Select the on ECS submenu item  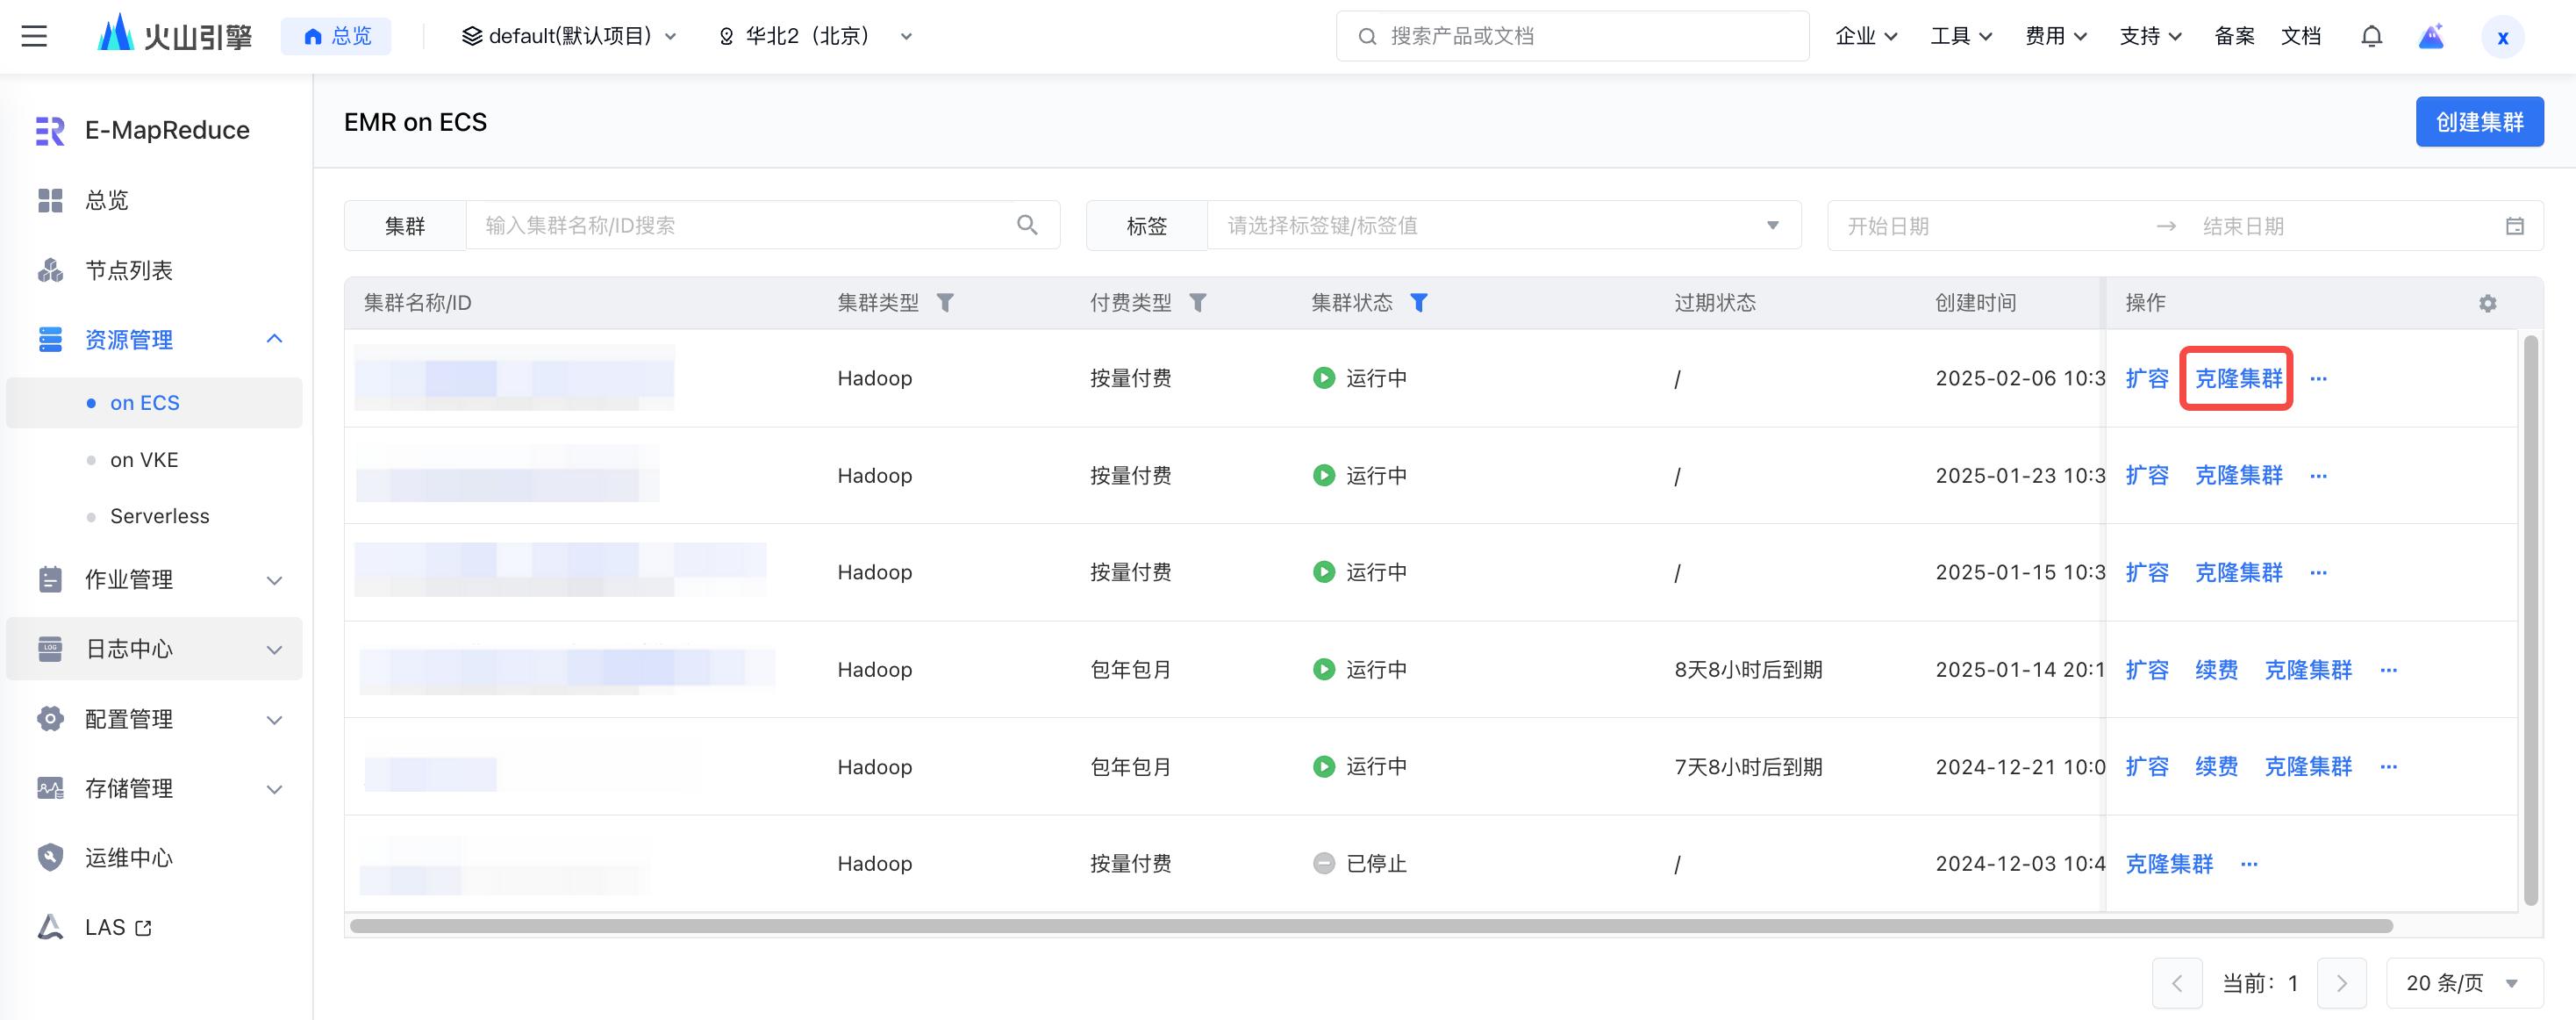pos(154,403)
